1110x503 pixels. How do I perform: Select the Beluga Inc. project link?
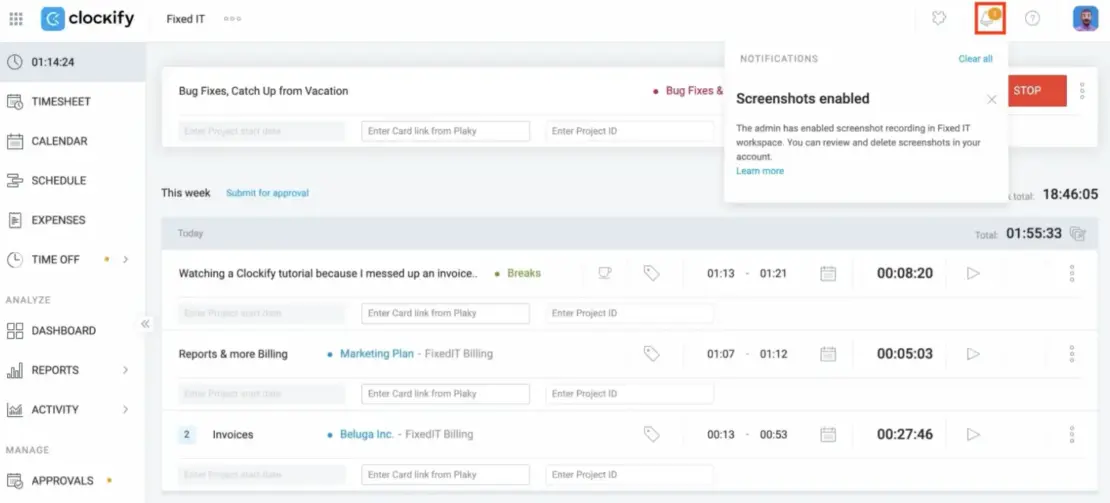coord(367,434)
